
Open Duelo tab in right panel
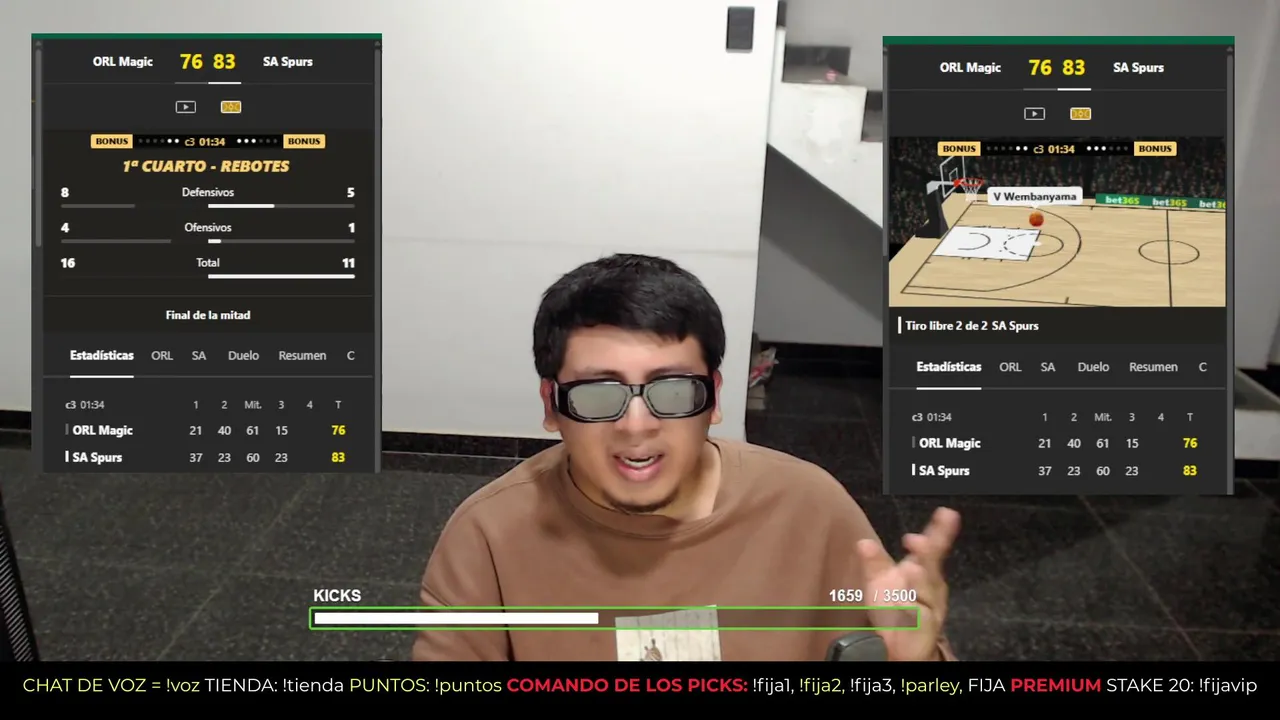(x=1093, y=367)
